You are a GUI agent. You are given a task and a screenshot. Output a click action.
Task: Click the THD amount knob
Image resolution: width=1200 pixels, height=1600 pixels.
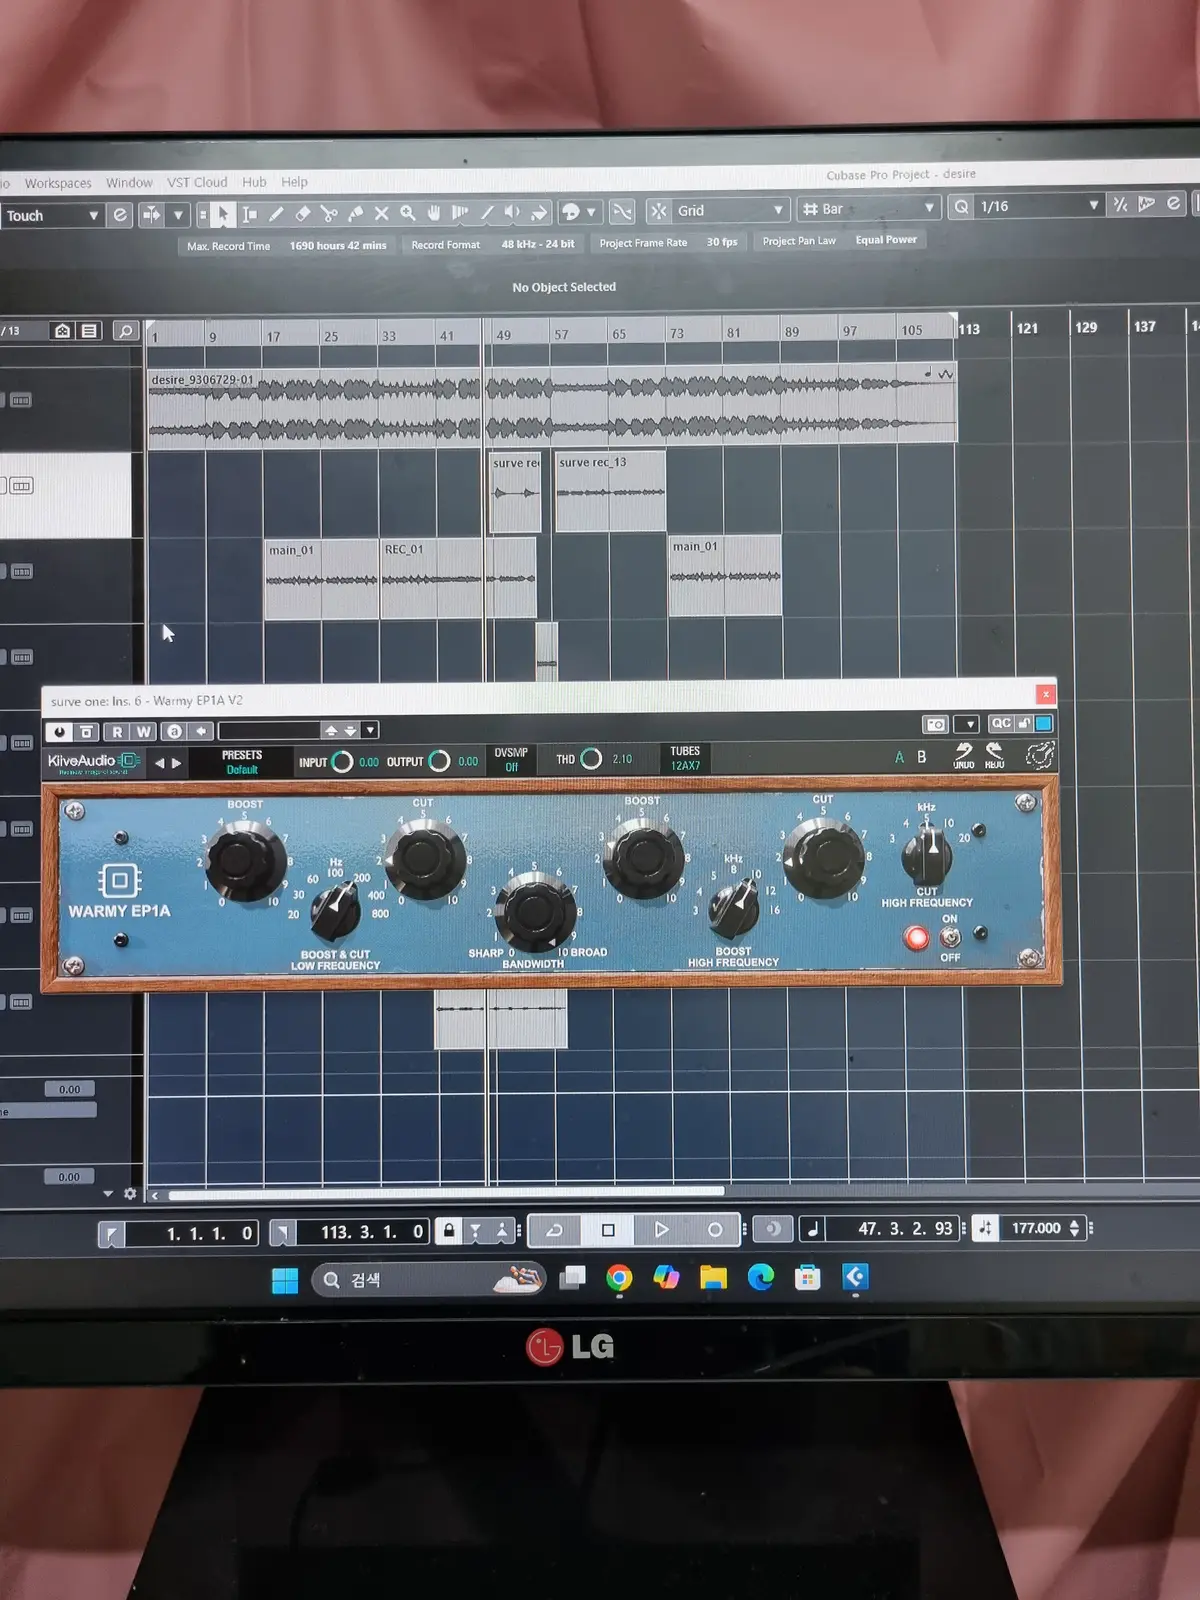[591, 759]
